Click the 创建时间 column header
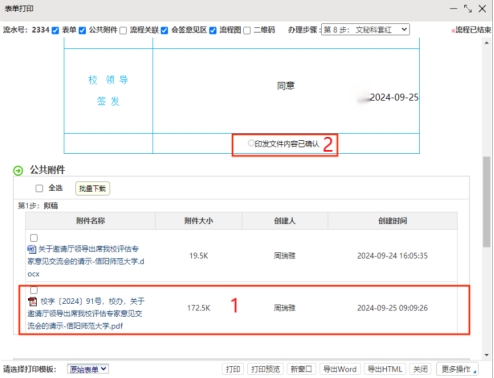Image resolution: width=494 pixels, height=378 pixels. click(392, 221)
